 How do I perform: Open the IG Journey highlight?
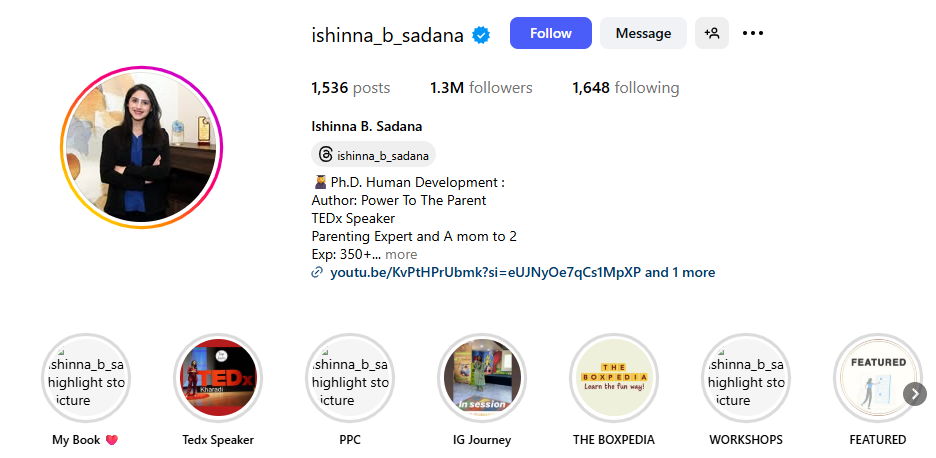482,378
